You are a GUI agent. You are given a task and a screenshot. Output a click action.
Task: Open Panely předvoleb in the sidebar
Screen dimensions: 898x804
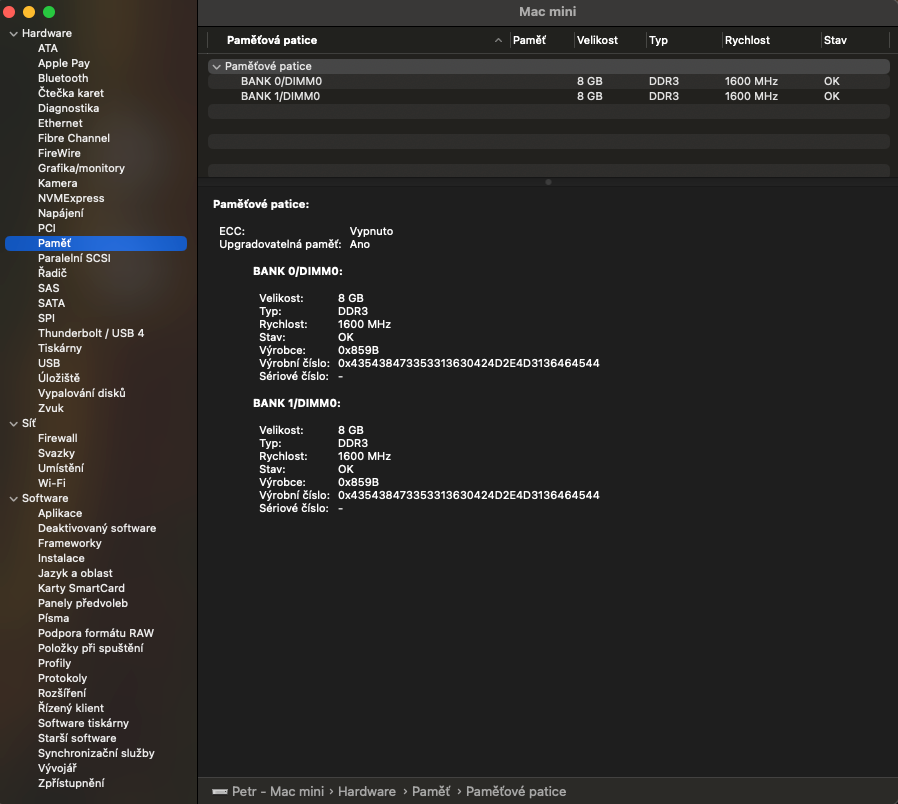click(x=82, y=603)
